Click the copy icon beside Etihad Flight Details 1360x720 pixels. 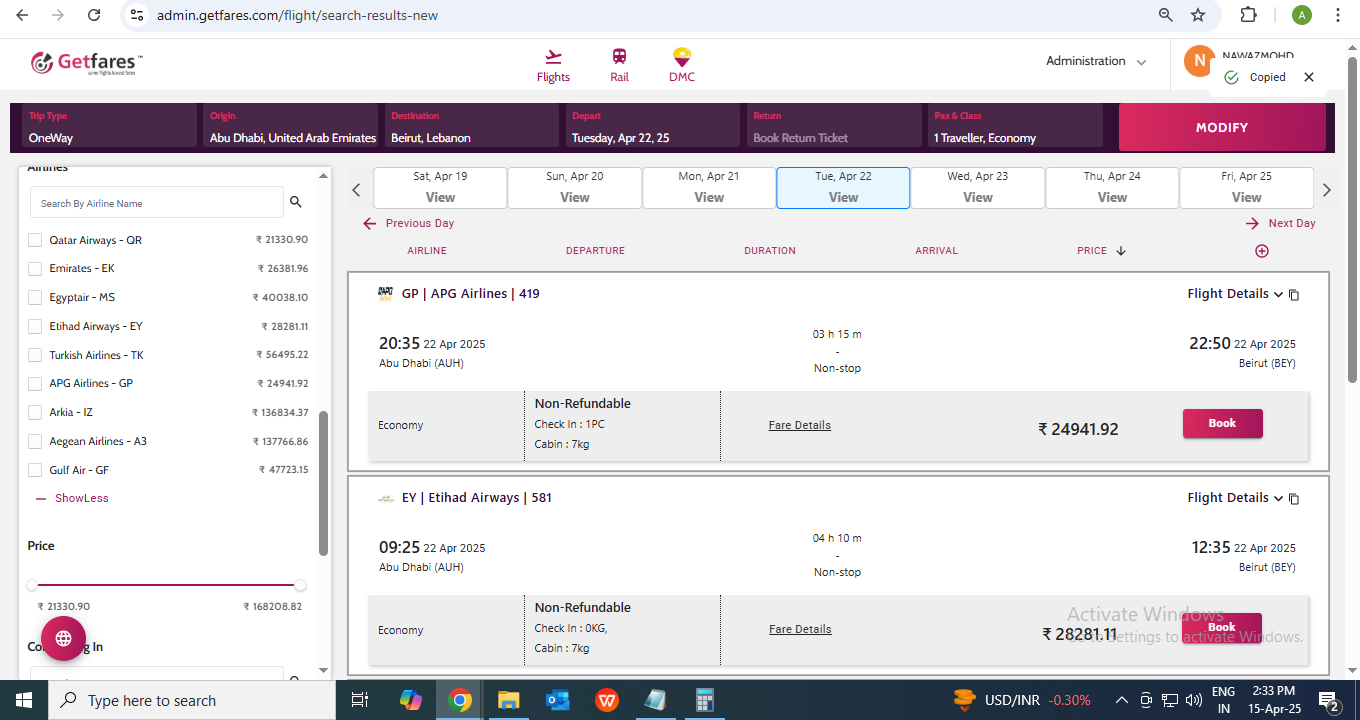pyautogui.click(x=1294, y=499)
